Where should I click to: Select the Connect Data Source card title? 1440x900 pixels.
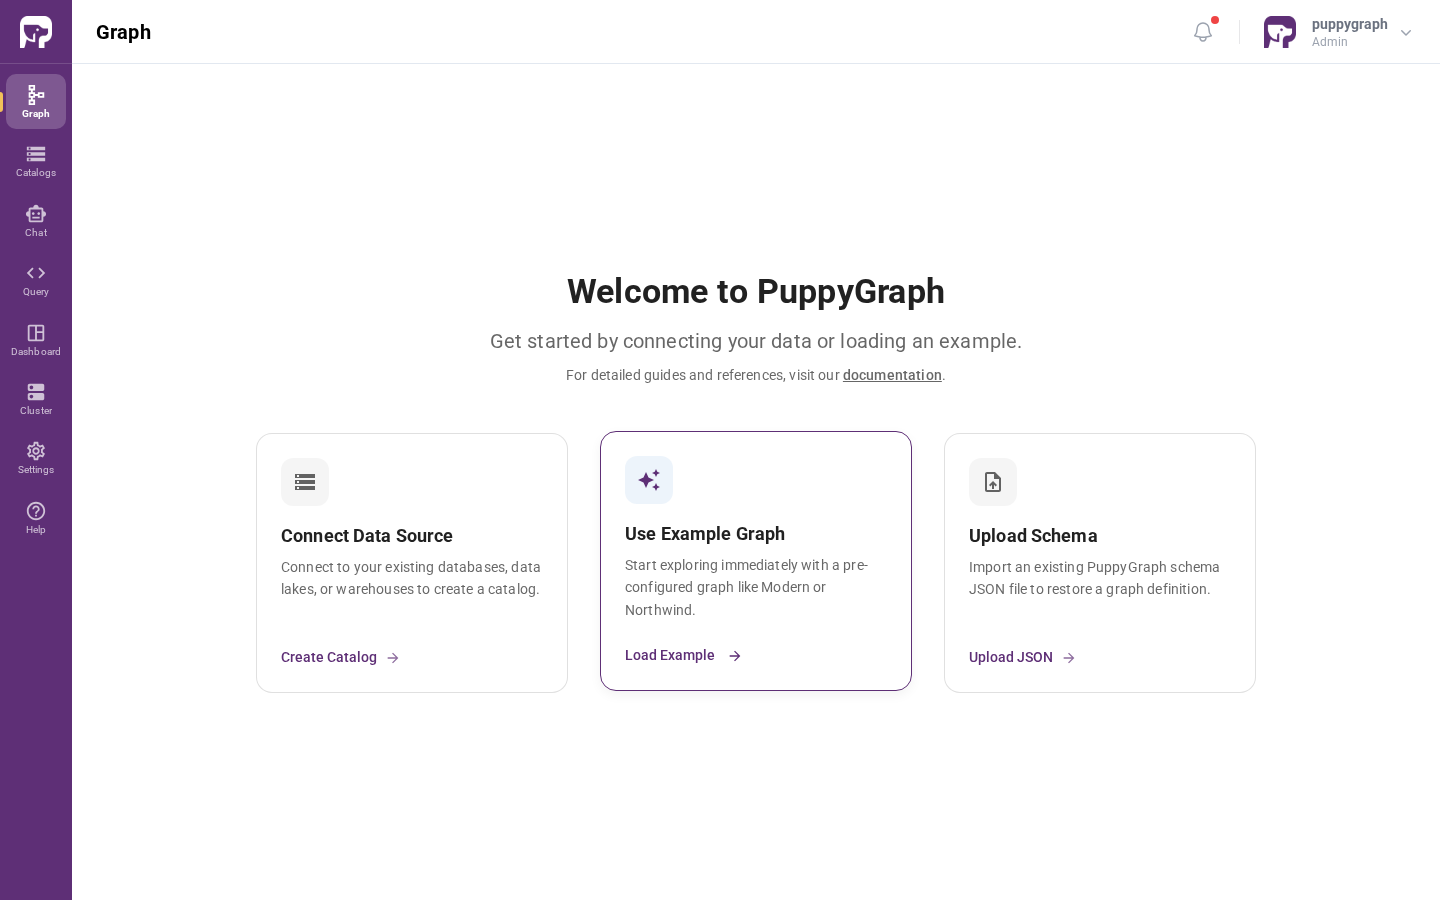pyautogui.click(x=367, y=536)
